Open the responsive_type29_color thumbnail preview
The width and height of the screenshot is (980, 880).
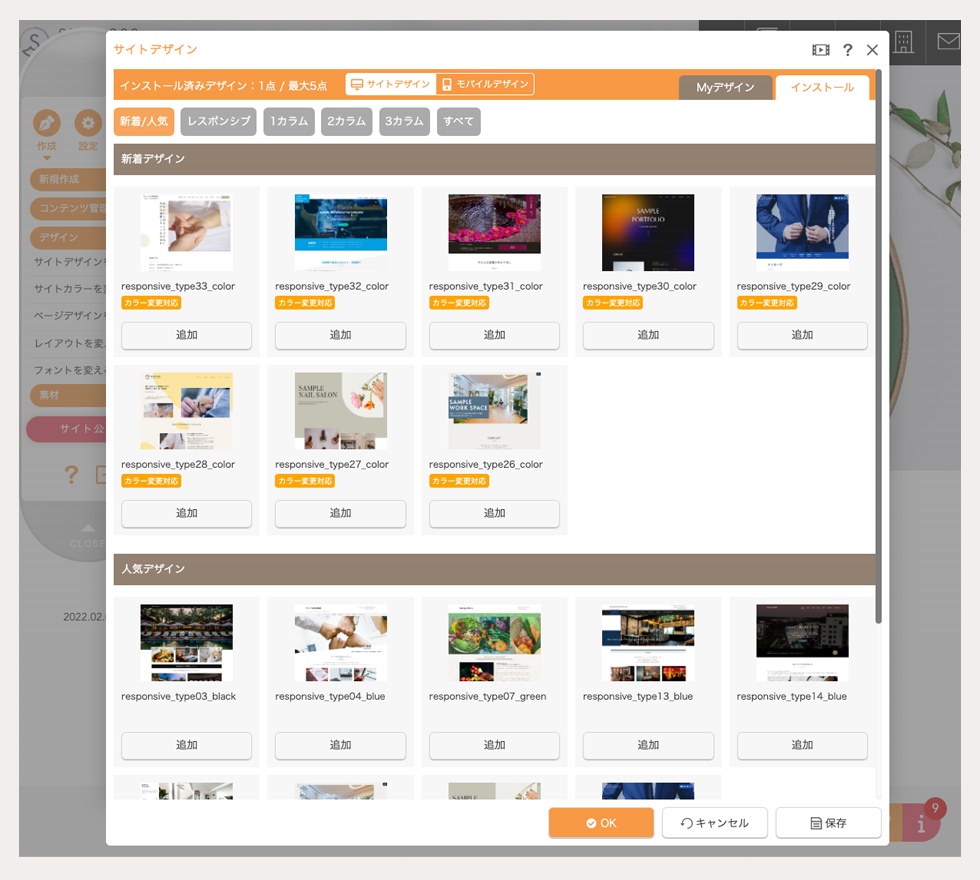click(x=802, y=232)
